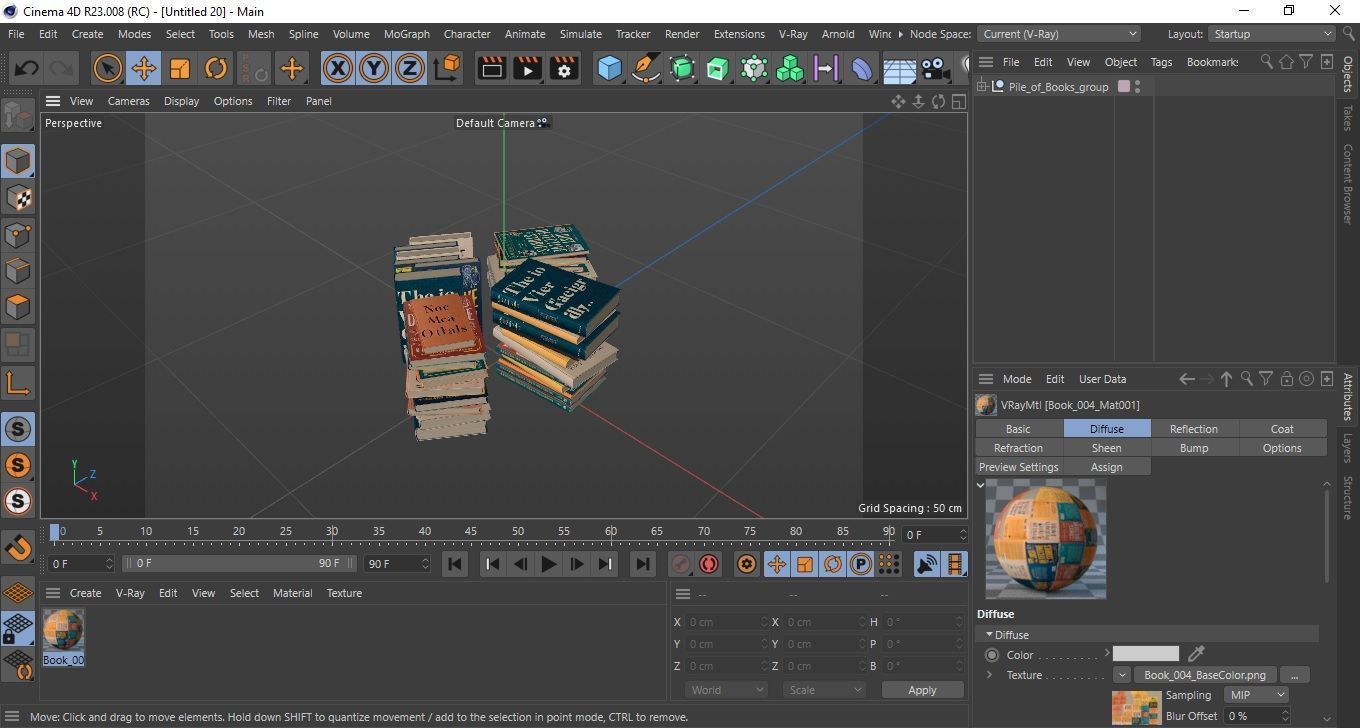Switch to Points mode
The image size is (1360, 728).
point(18,235)
